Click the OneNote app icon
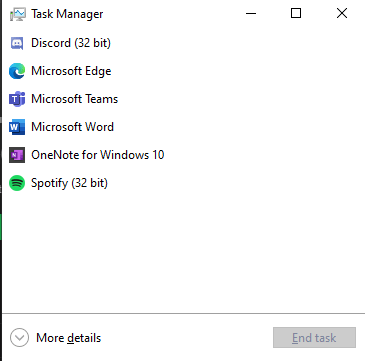Image resolution: width=365 pixels, height=361 pixels. tap(17, 155)
